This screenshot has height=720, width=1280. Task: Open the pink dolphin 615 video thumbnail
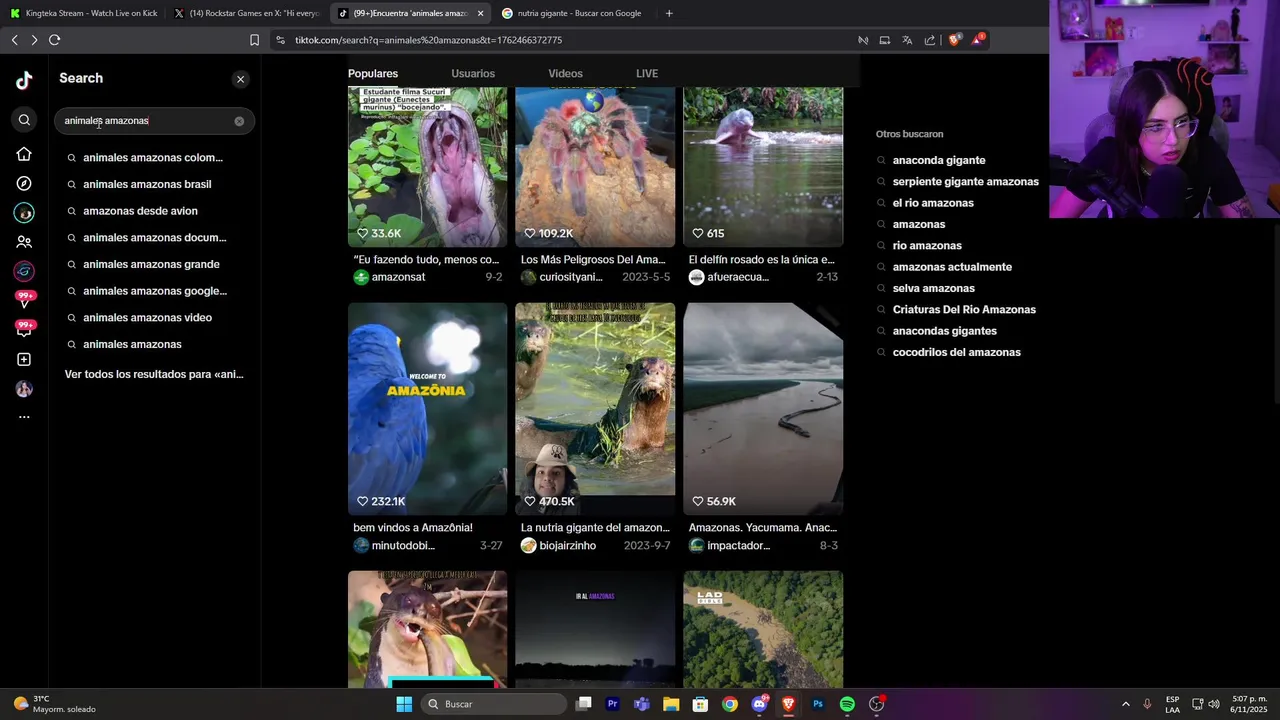pyautogui.click(x=763, y=166)
